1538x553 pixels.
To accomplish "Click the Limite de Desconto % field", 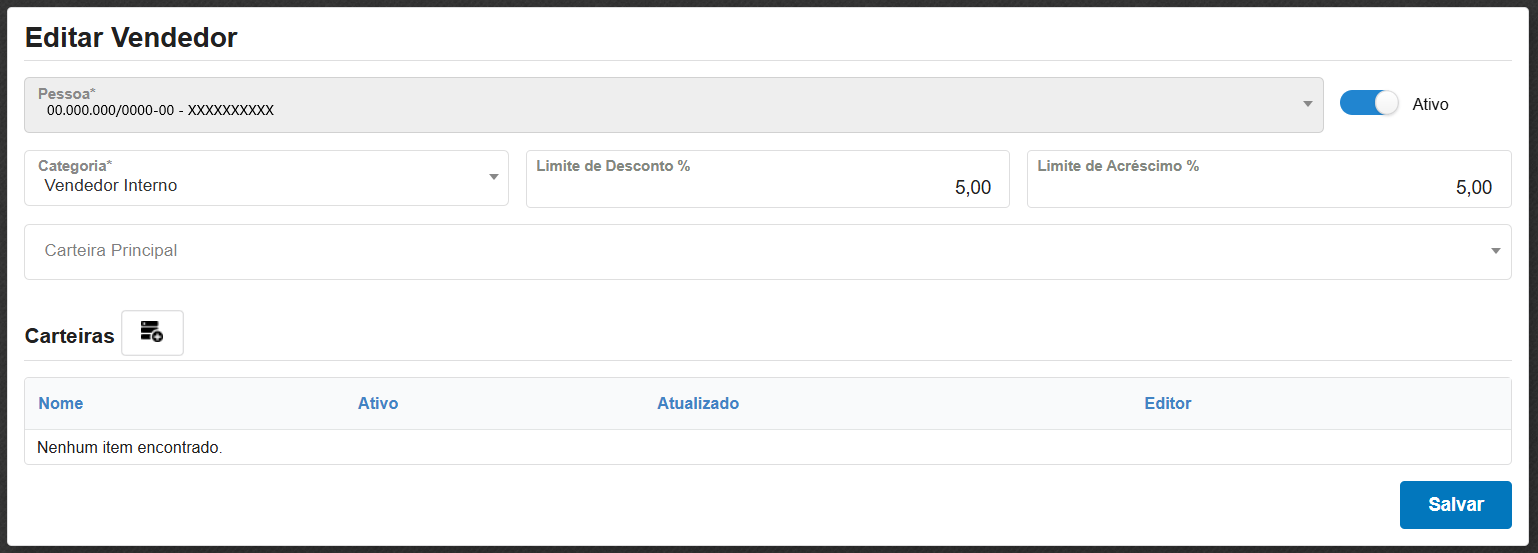I will point(767,187).
